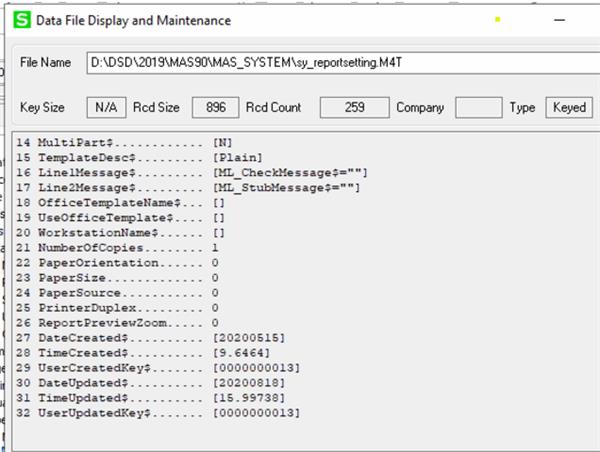Click the [15.99738] time updated value

click(249, 398)
